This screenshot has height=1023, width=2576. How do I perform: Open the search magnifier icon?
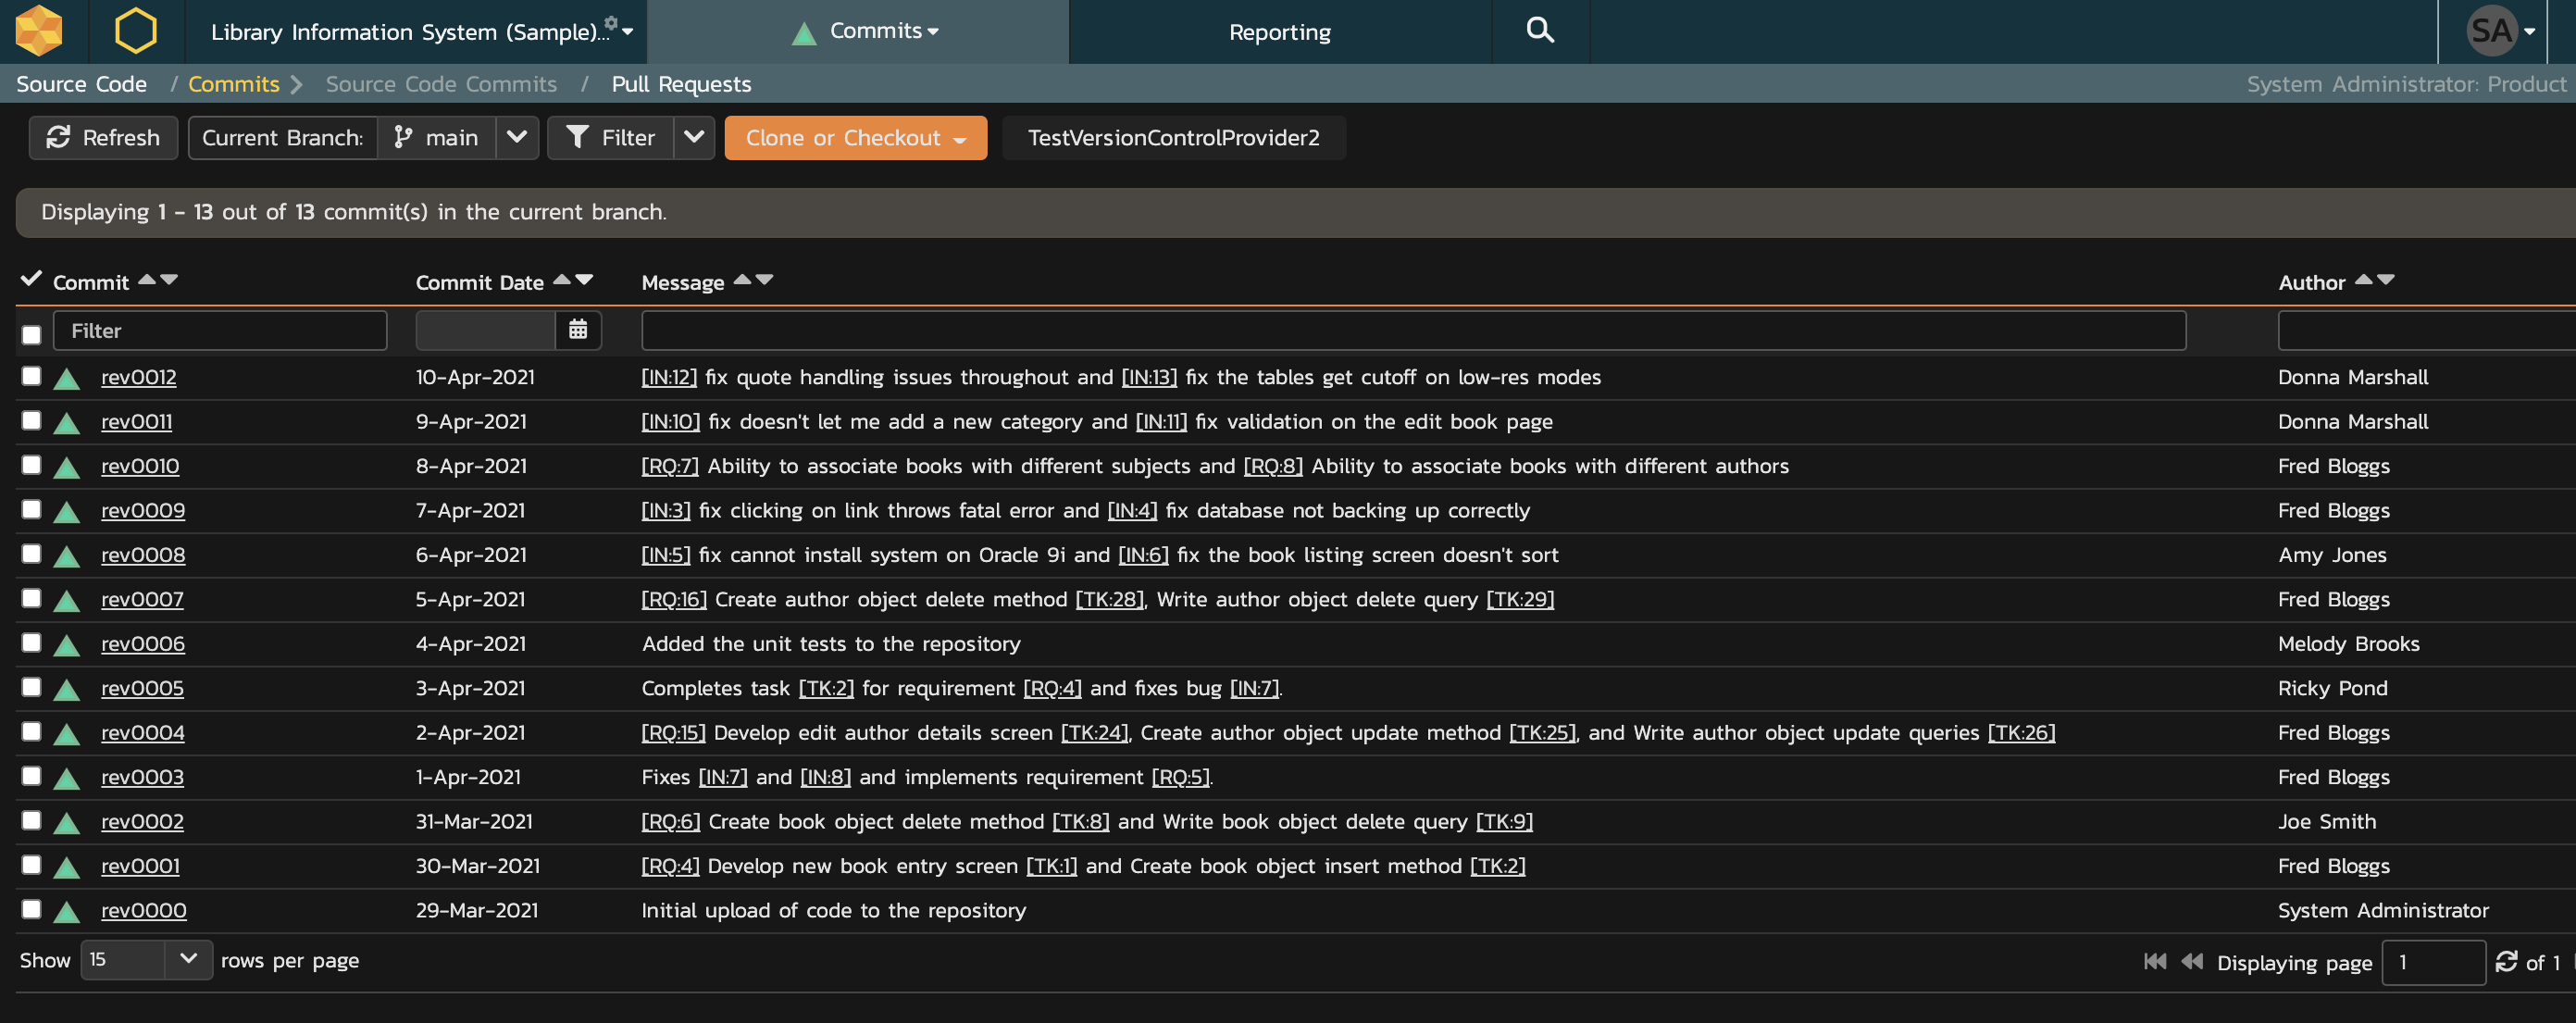pos(1539,31)
